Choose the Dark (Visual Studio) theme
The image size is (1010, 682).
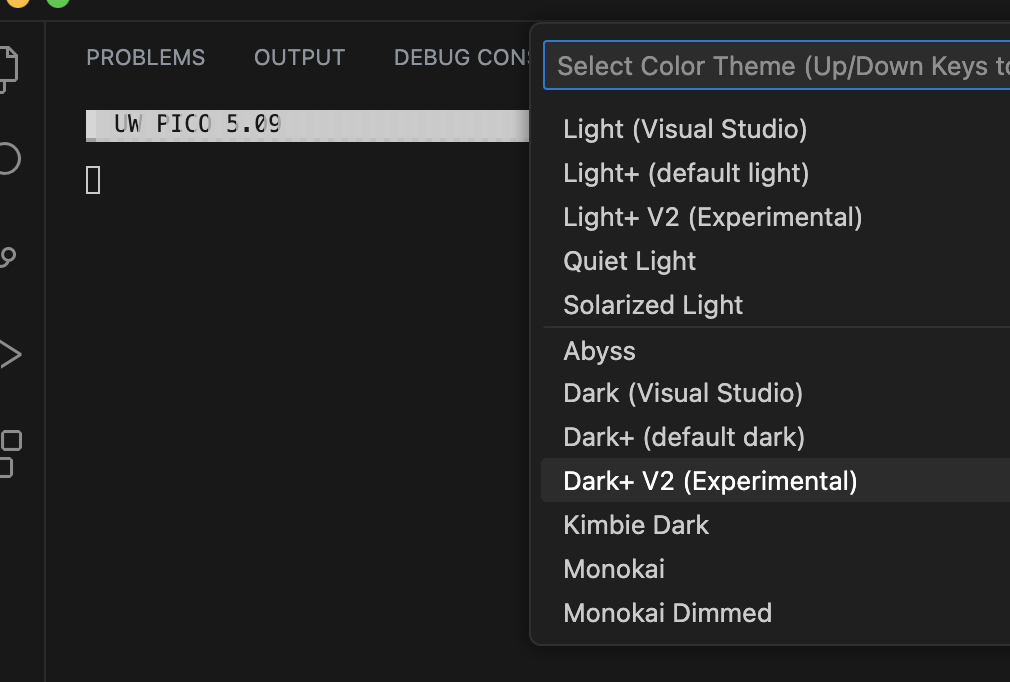point(682,392)
